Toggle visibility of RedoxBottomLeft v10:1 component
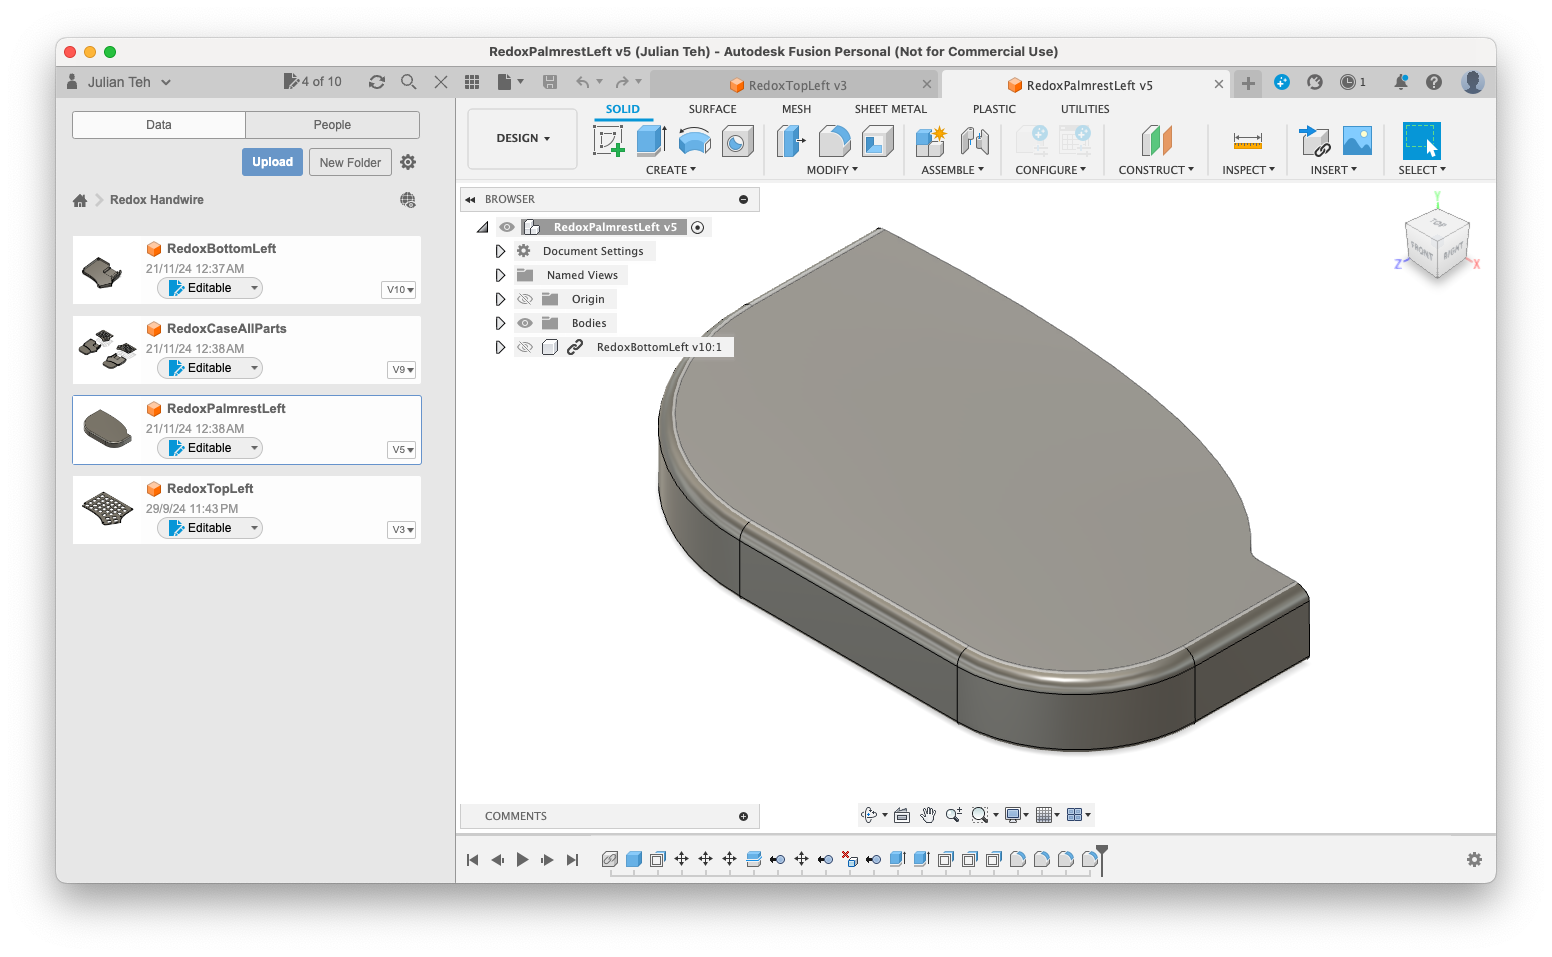The height and width of the screenshot is (957, 1552). coord(525,346)
